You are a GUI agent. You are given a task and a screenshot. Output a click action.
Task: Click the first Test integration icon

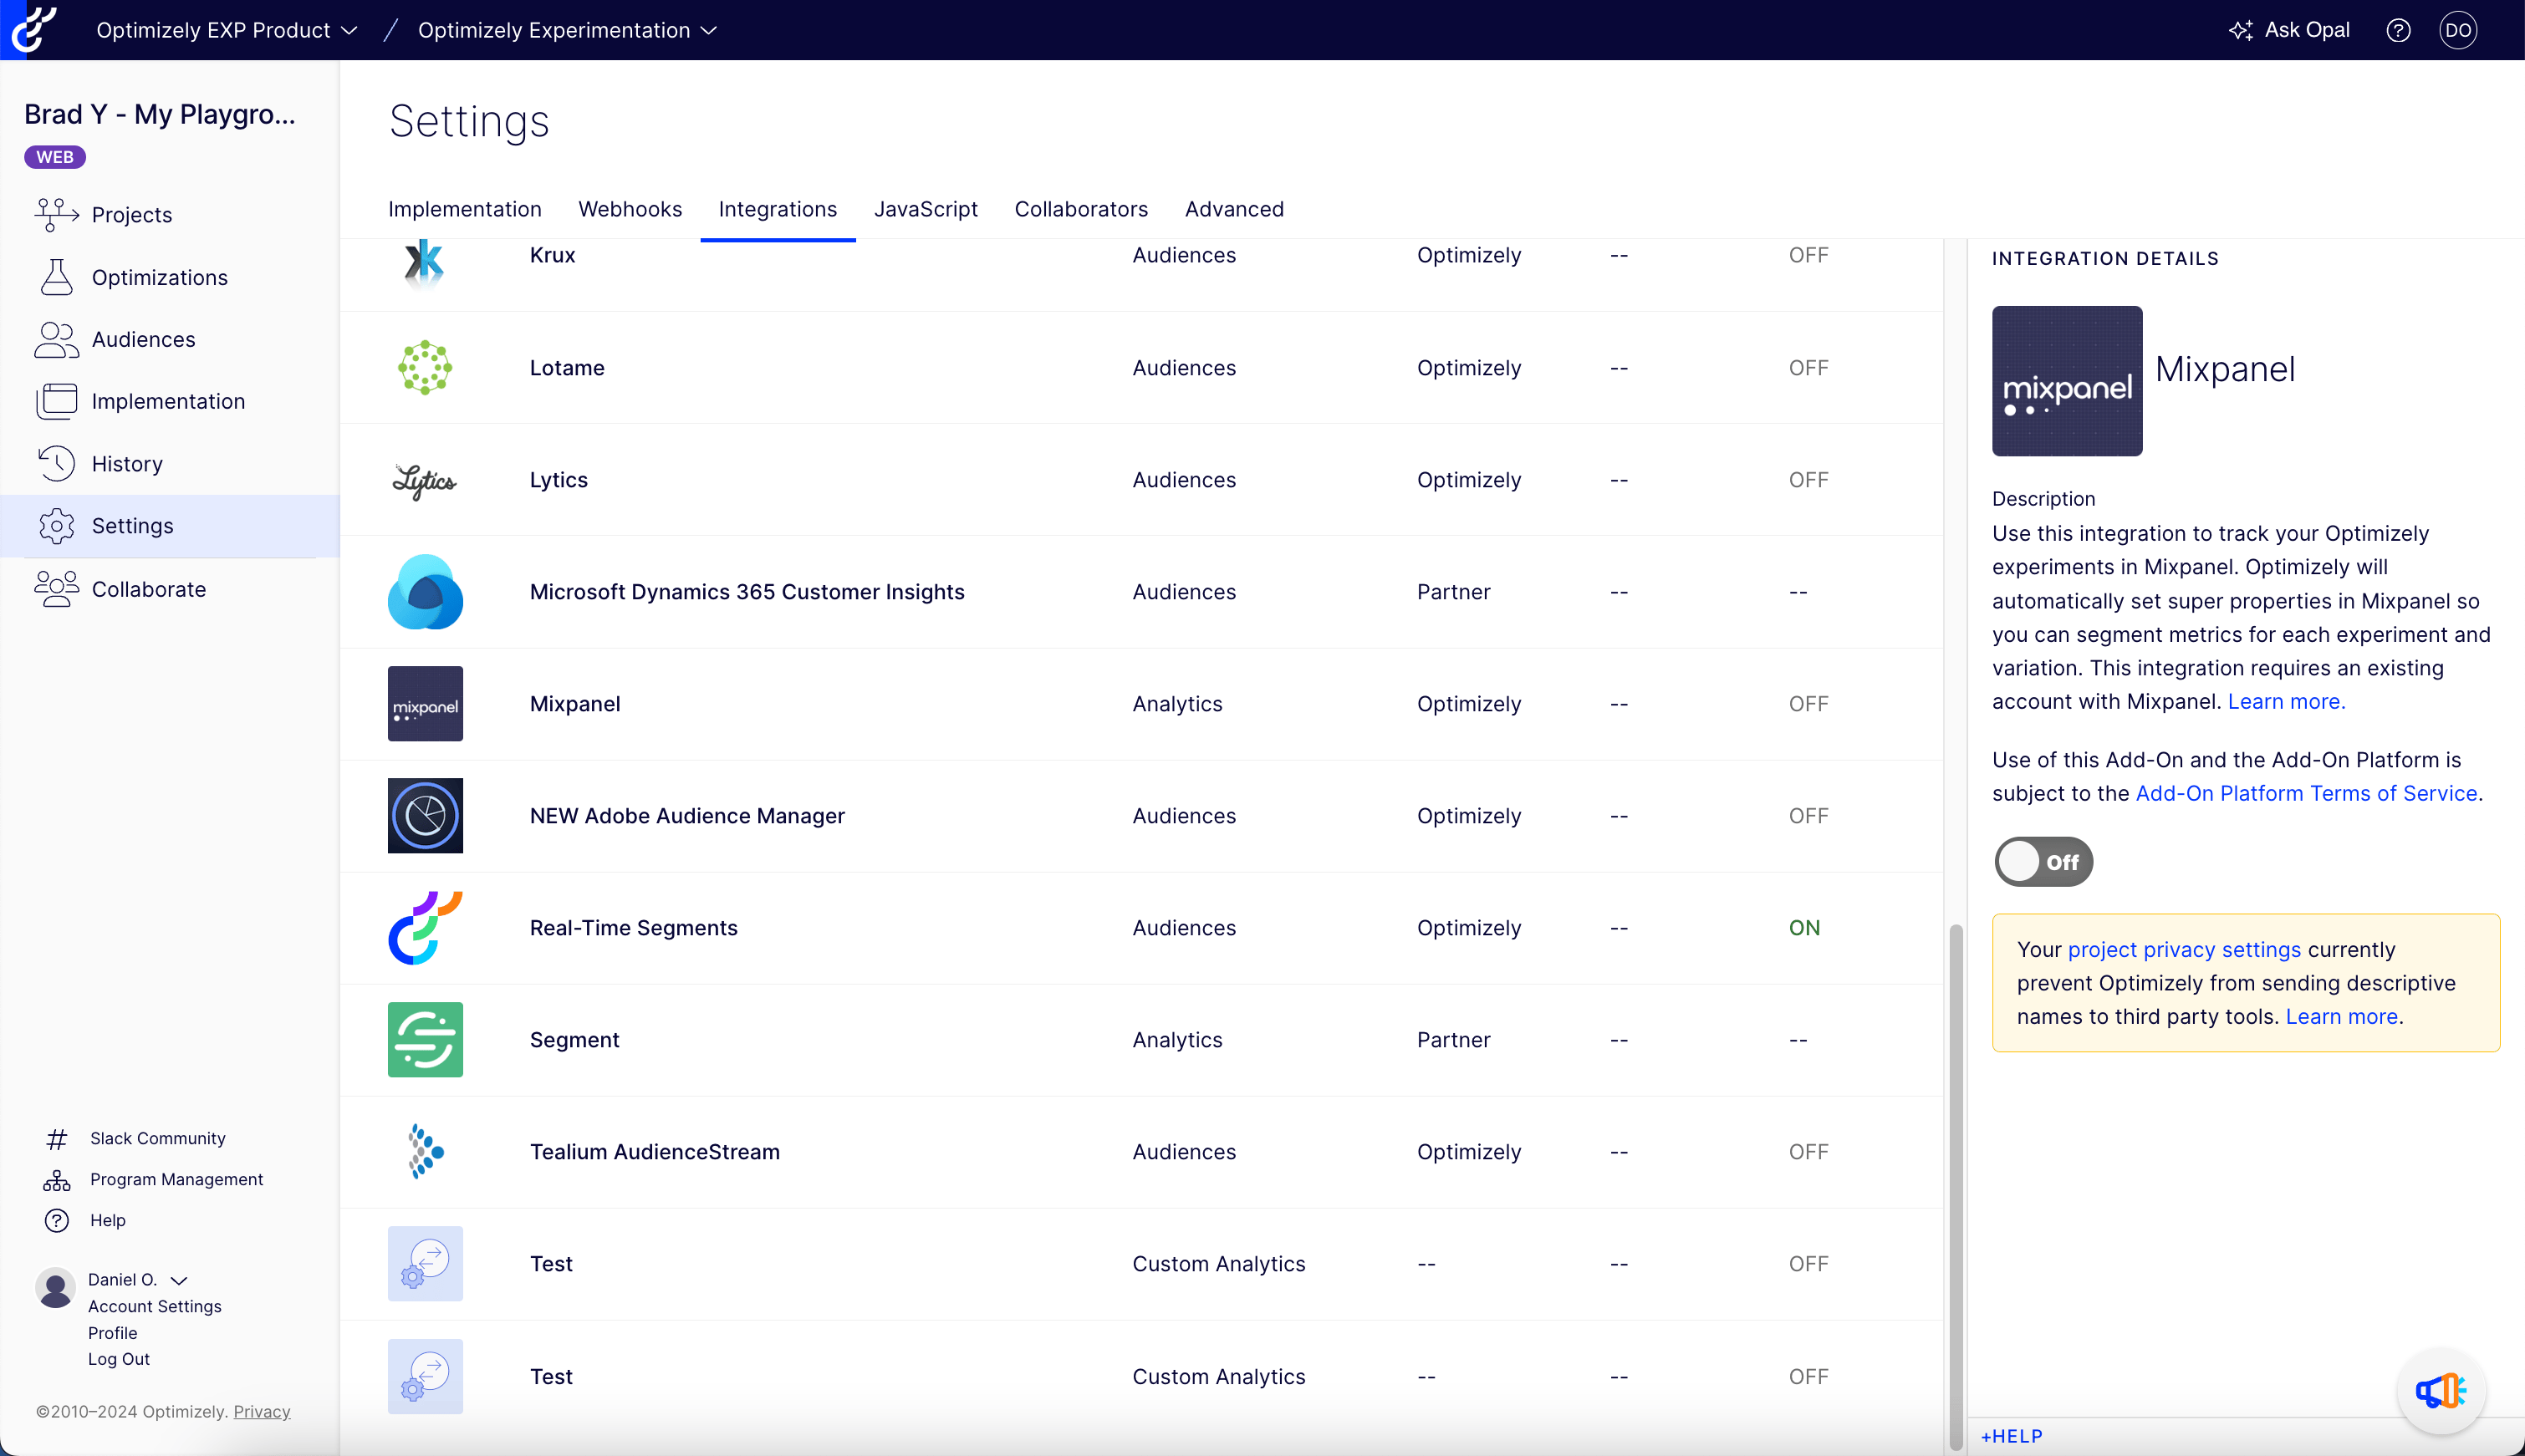point(425,1264)
